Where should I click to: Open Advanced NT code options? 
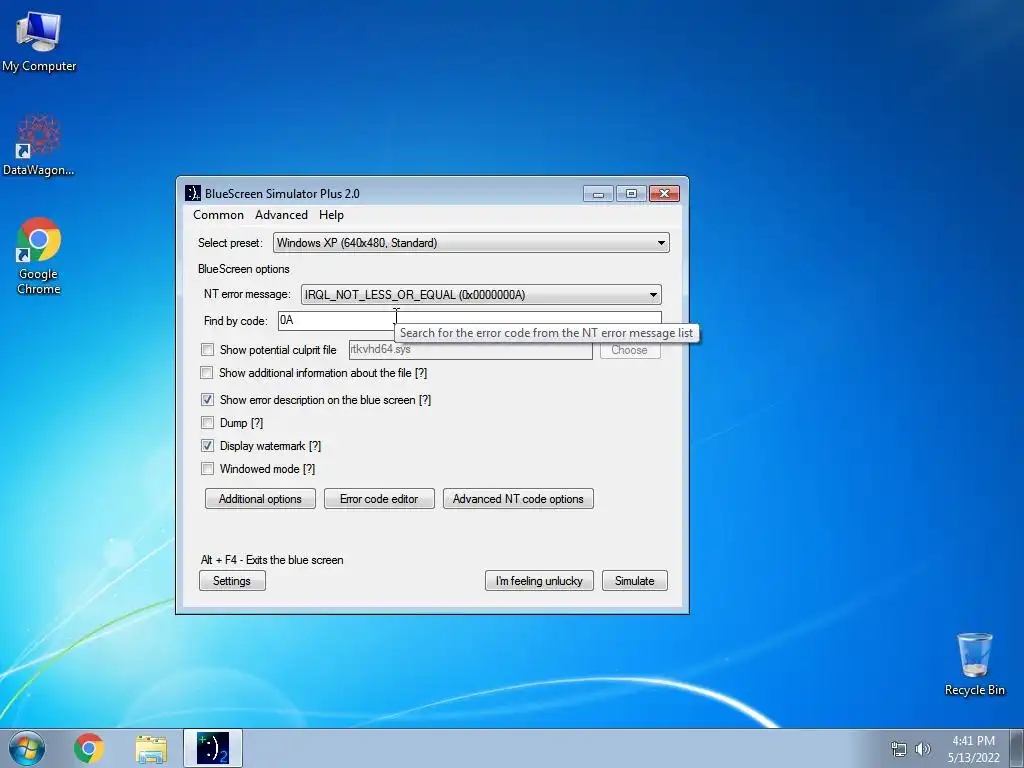(518, 499)
